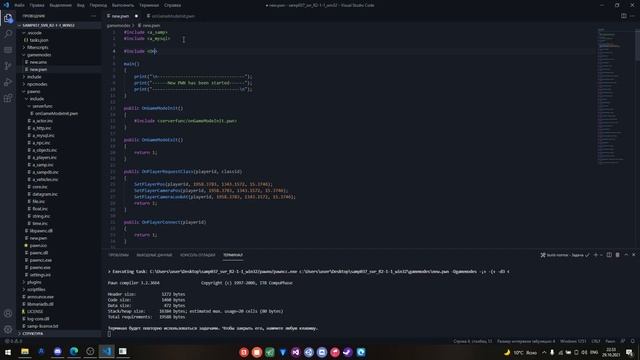640x360 pixels.
Task: Open the Search view in activity bar
Action: 8,34
